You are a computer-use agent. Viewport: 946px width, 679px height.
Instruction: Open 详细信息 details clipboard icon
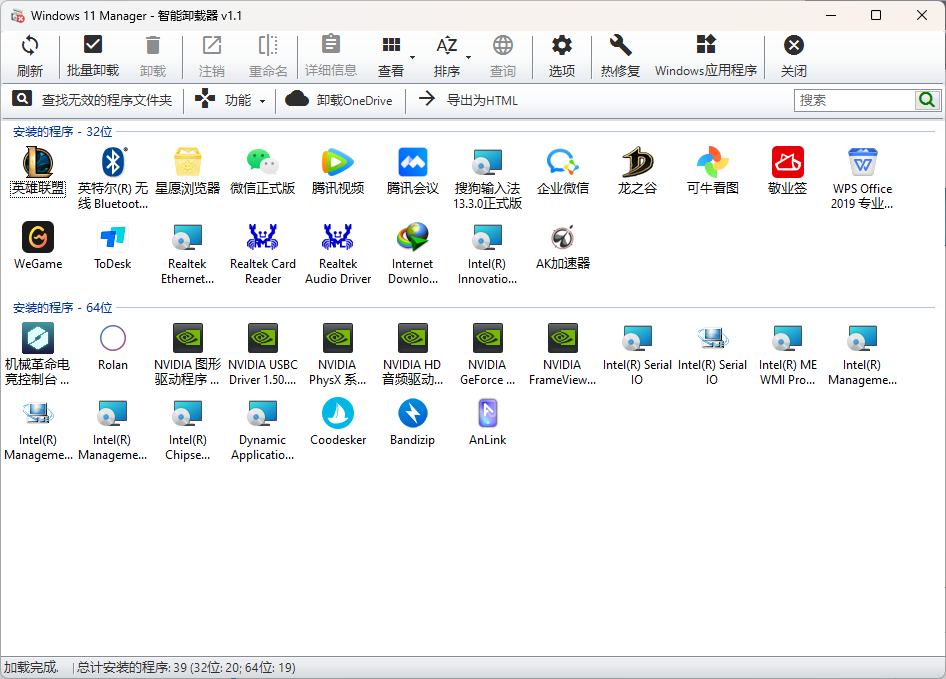tap(331, 44)
